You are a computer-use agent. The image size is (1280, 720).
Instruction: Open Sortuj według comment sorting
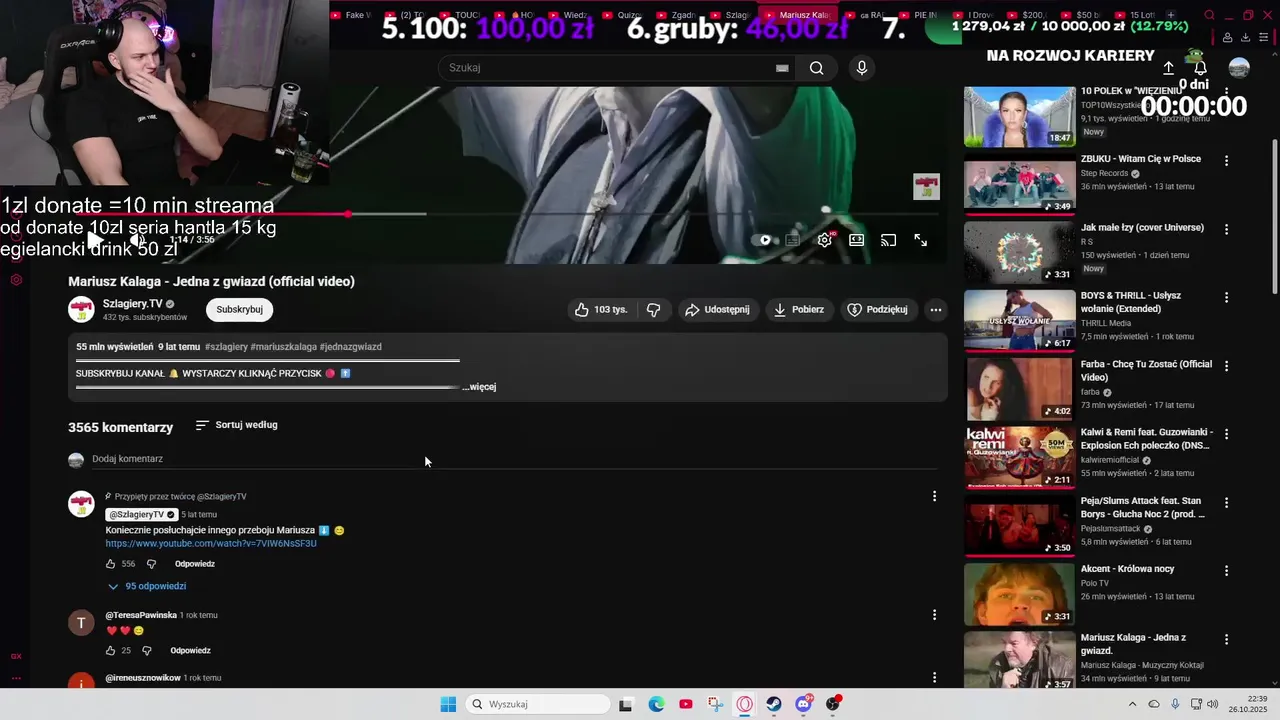click(236, 425)
